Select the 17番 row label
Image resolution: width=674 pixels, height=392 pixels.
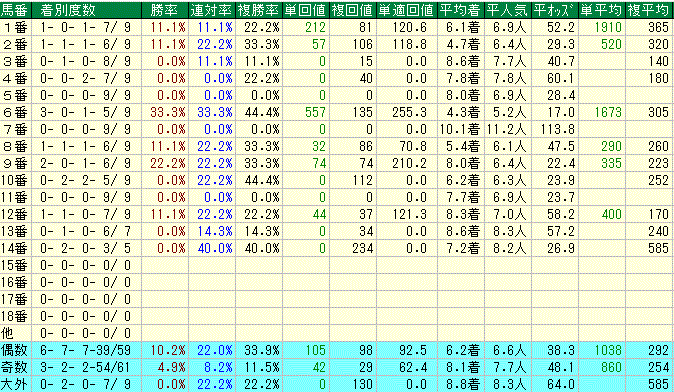click(14, 299)
